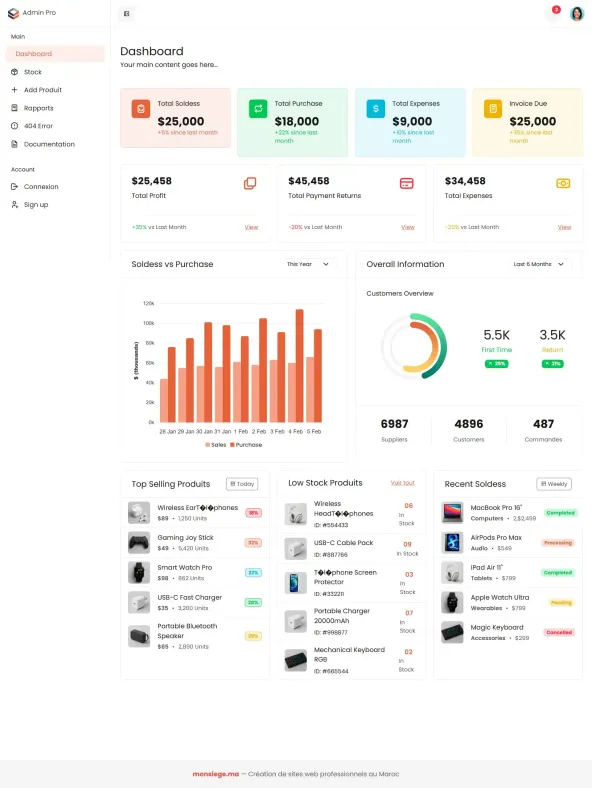
Task: Open the monsiege.ma footer link
Action: coord(216,774)
